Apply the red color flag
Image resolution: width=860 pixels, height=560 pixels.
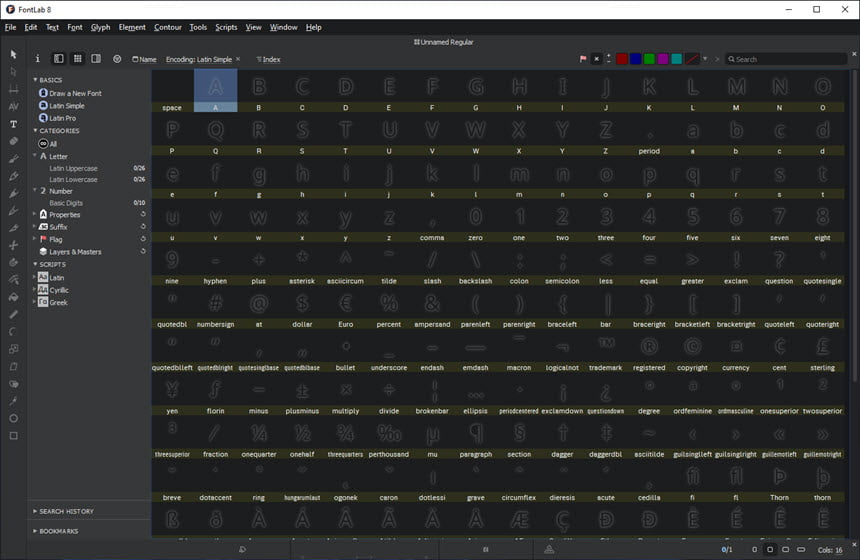pos(622,59)
